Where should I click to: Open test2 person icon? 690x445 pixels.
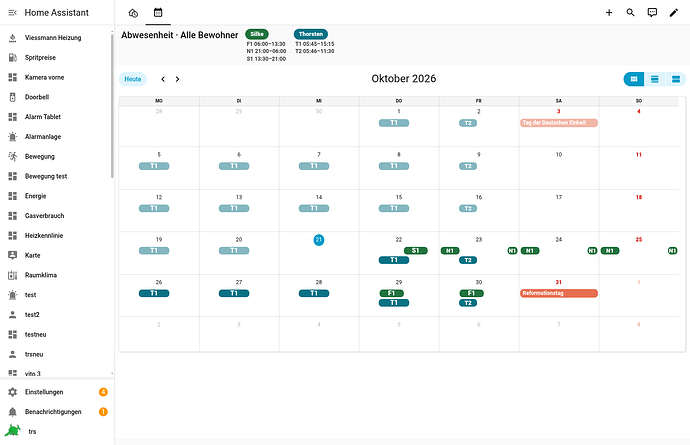click(13, 315)
